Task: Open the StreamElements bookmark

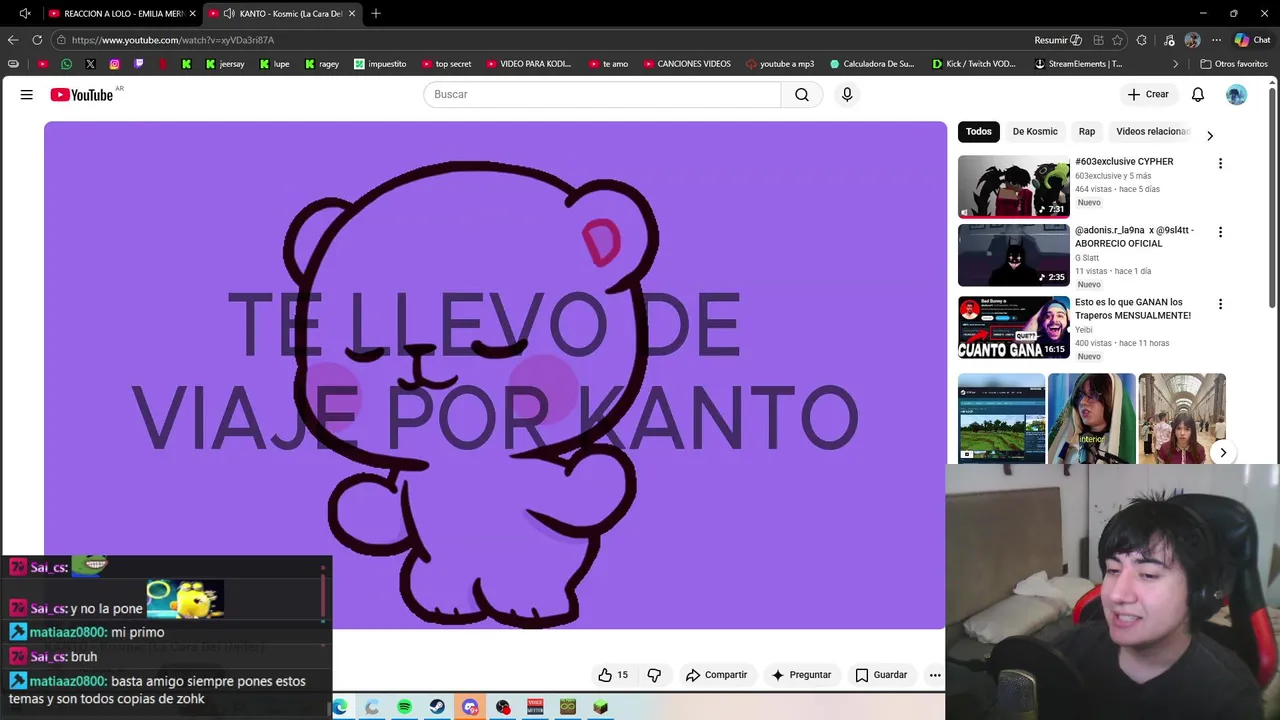Action: [x=1078, y=64]
